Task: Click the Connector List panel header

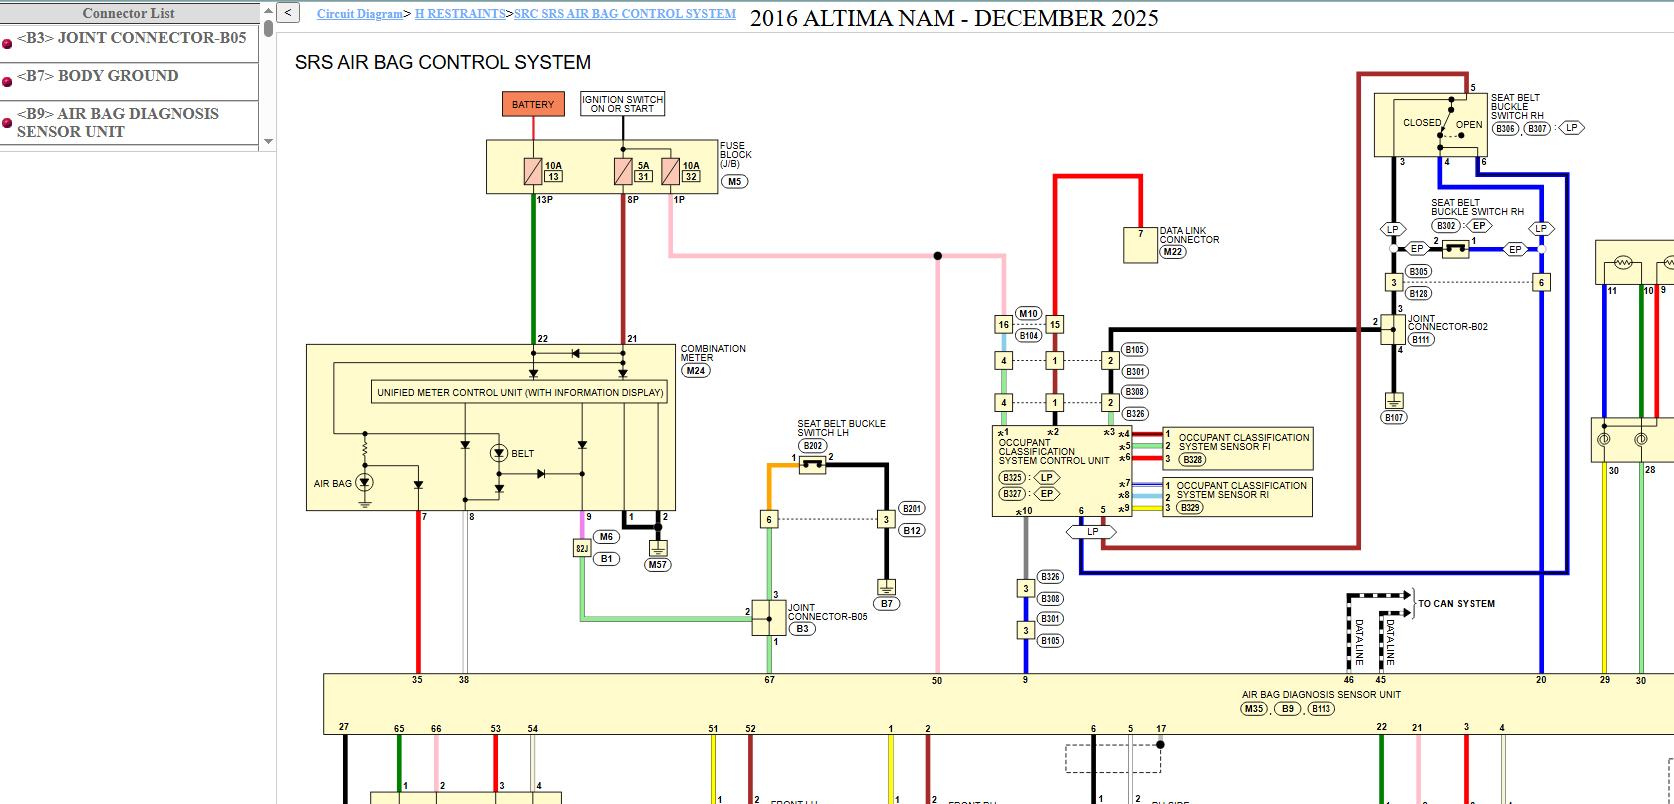Action: click(129, 13)
